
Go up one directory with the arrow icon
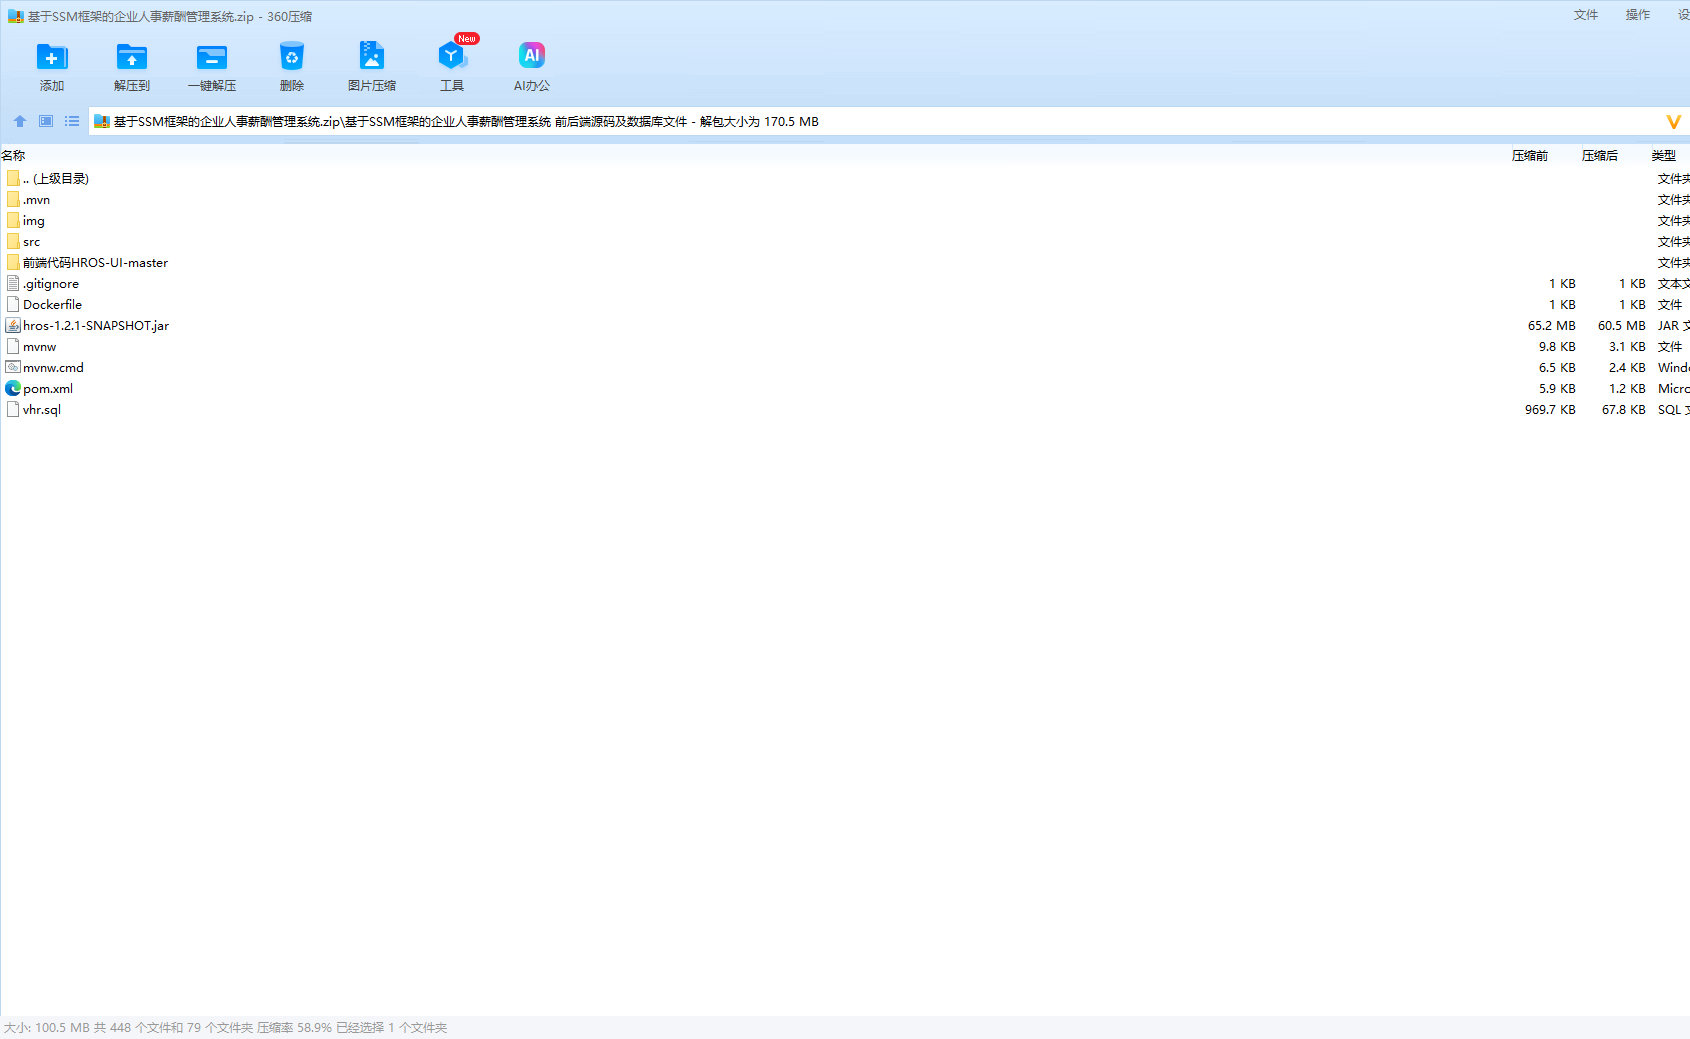(x=20, y=121)
